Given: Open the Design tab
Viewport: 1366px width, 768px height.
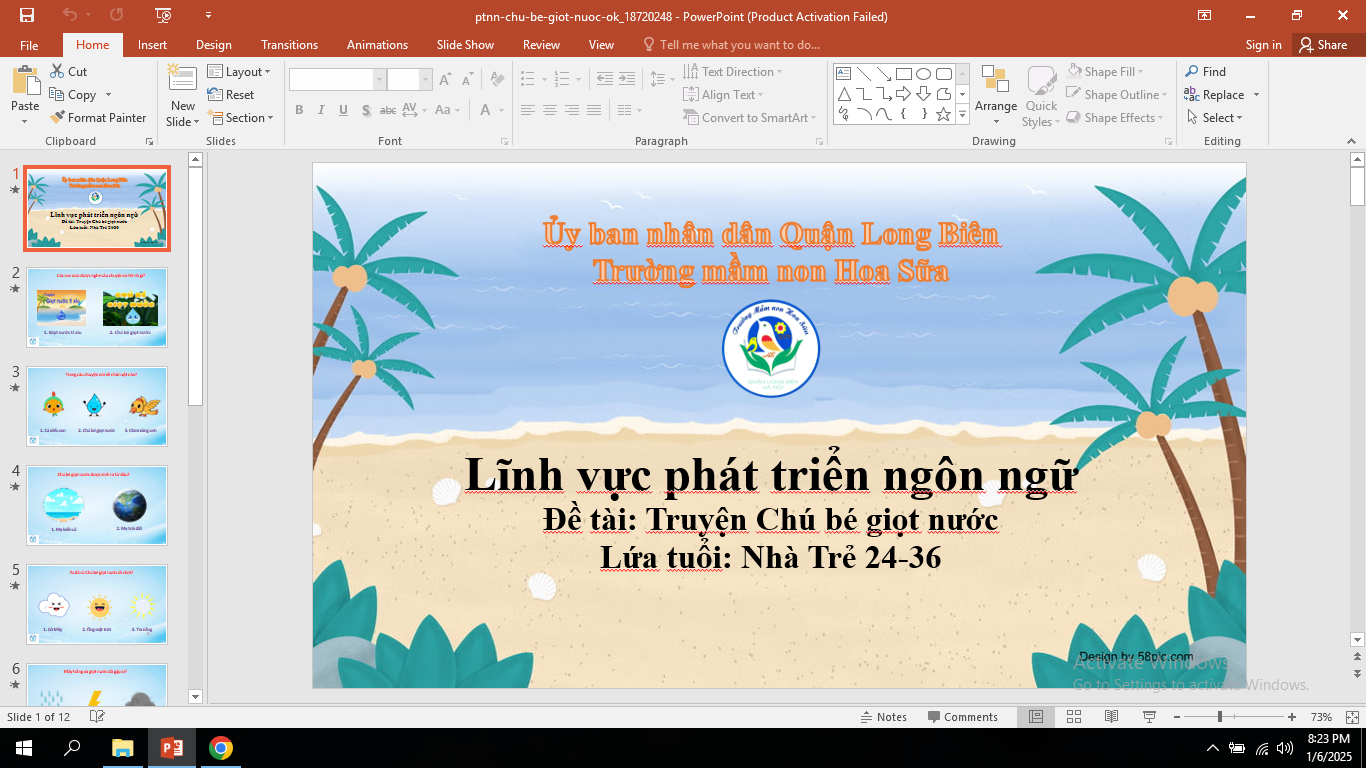Looking at the screenshot, I should [213, 45].
